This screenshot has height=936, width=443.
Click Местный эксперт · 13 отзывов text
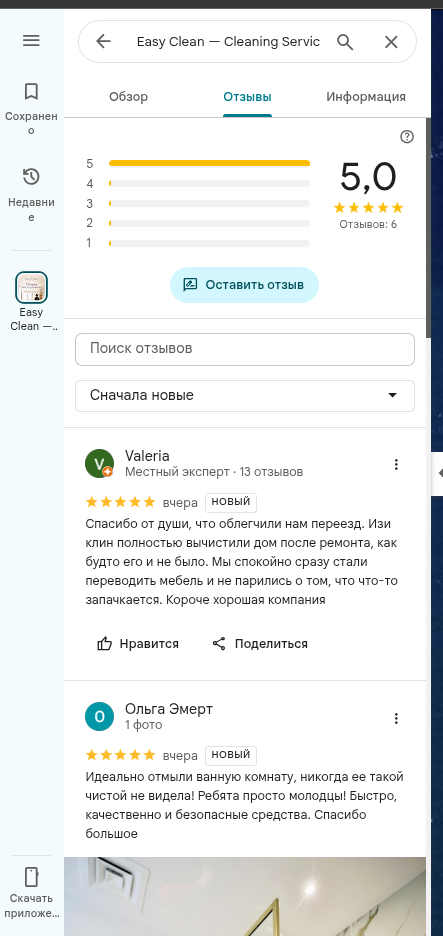click(x=214, y=472)
